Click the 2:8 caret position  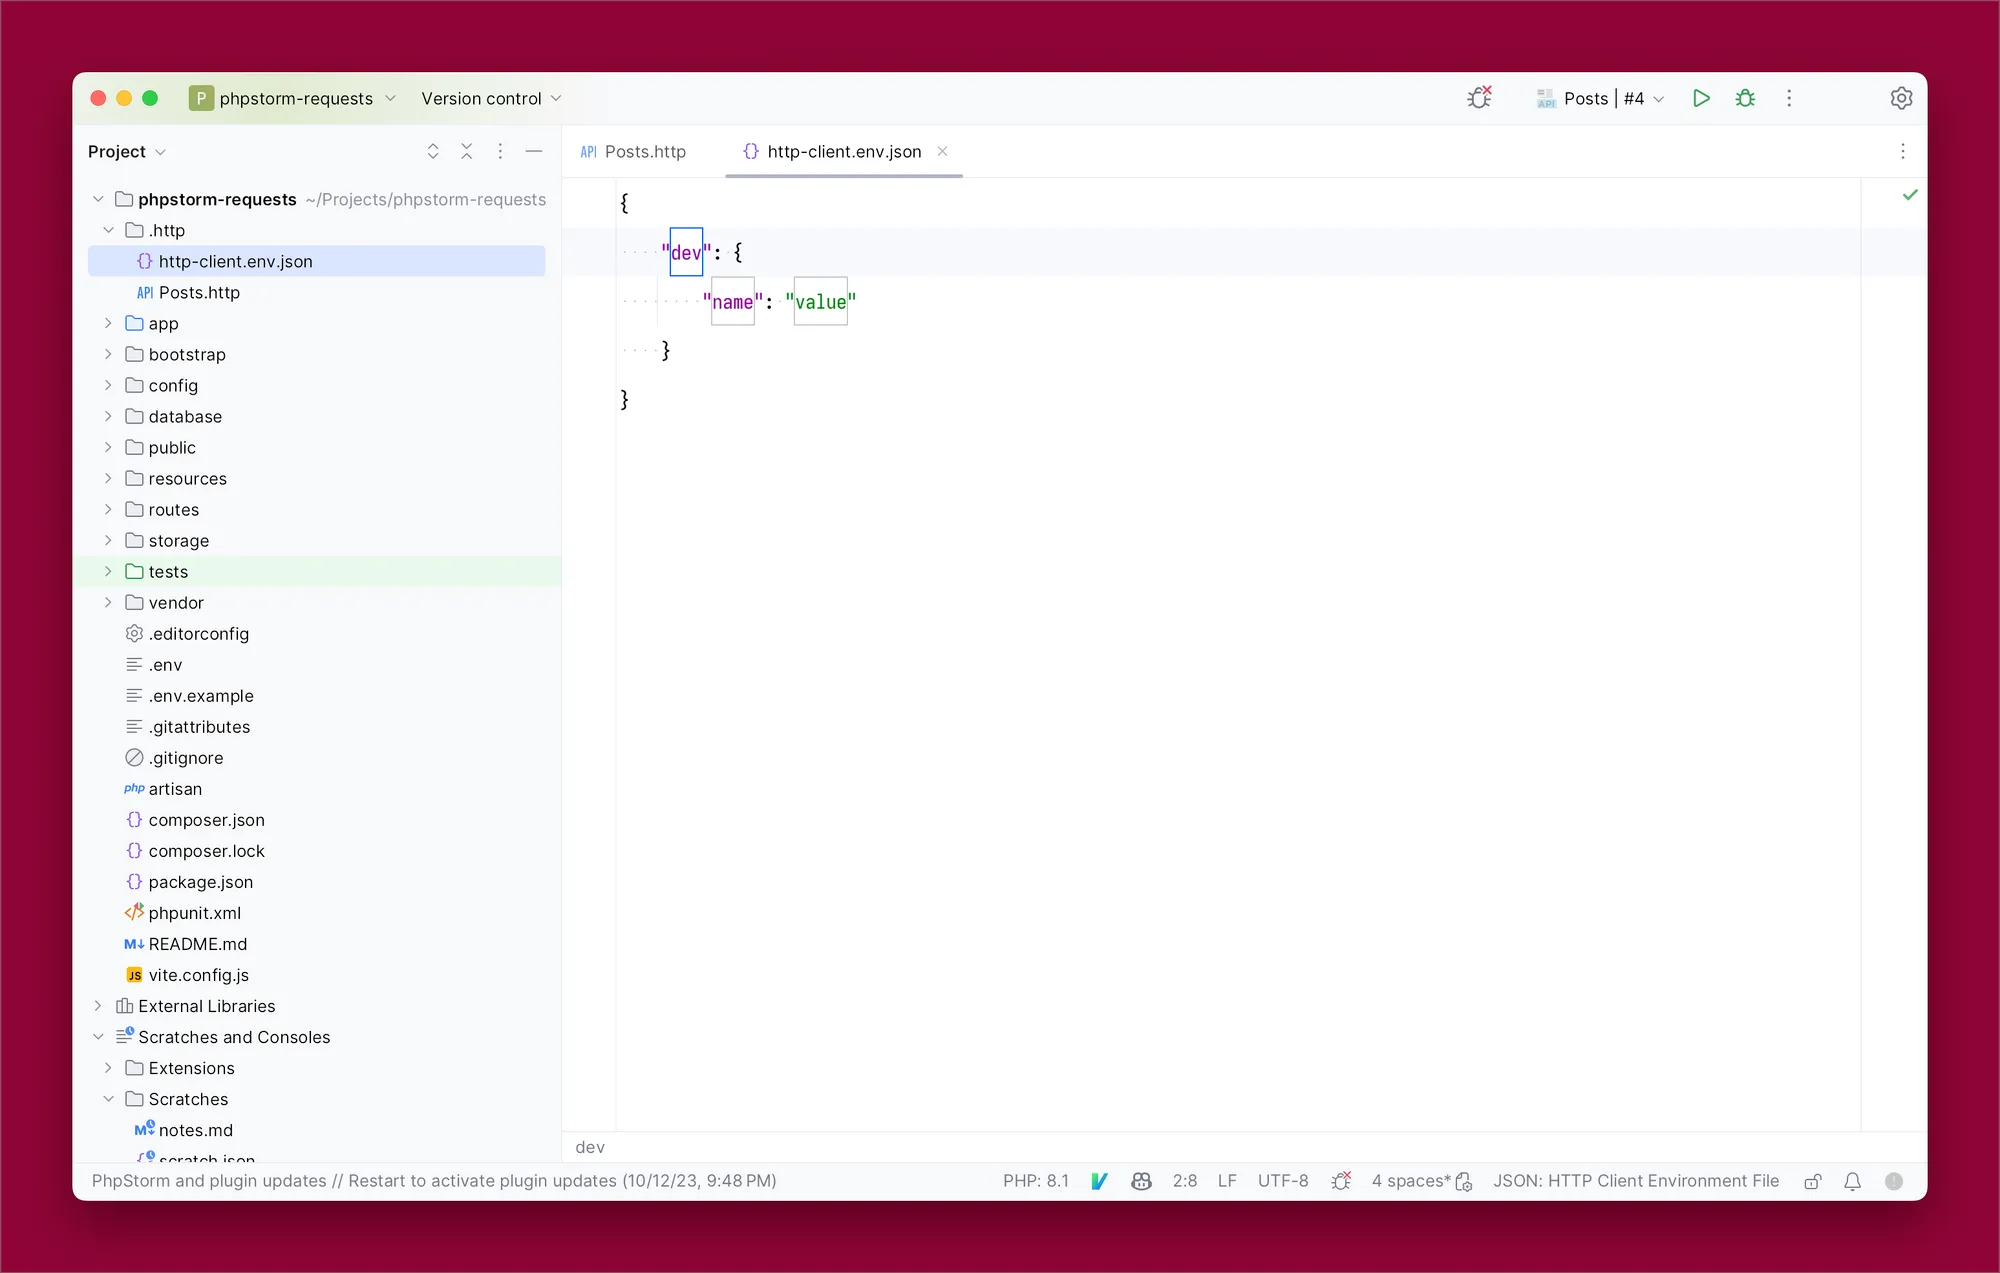(x=1185, y=1181)
